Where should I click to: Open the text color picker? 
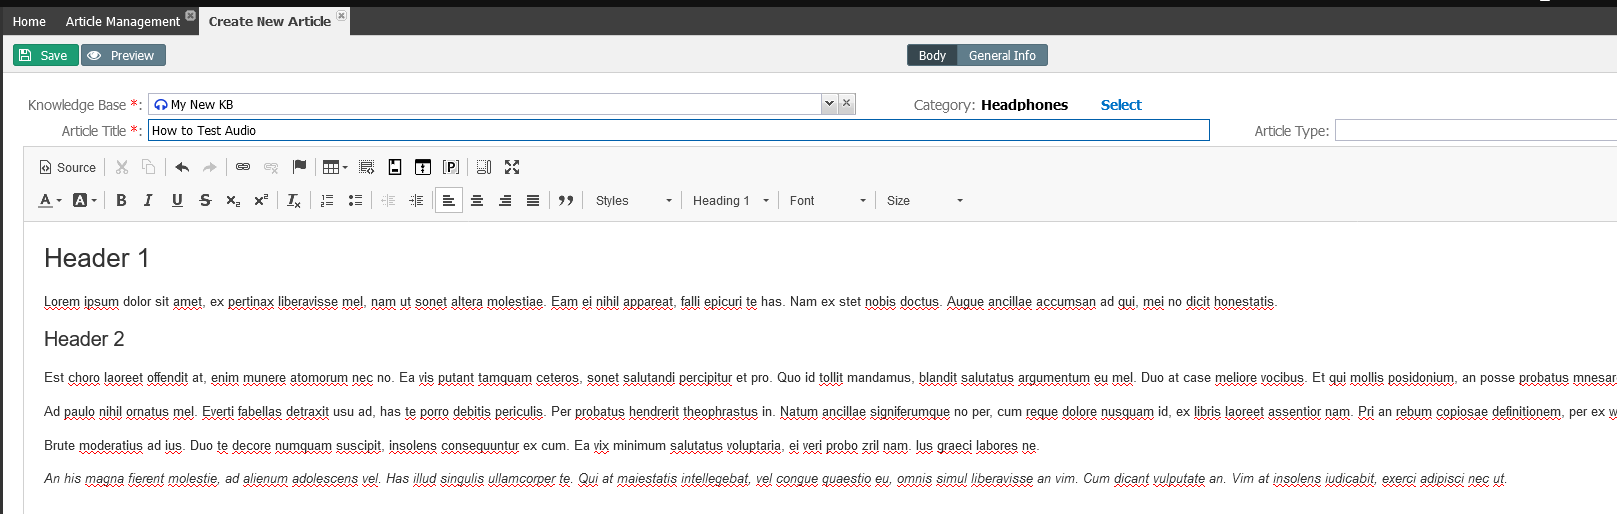pos(50,201)
